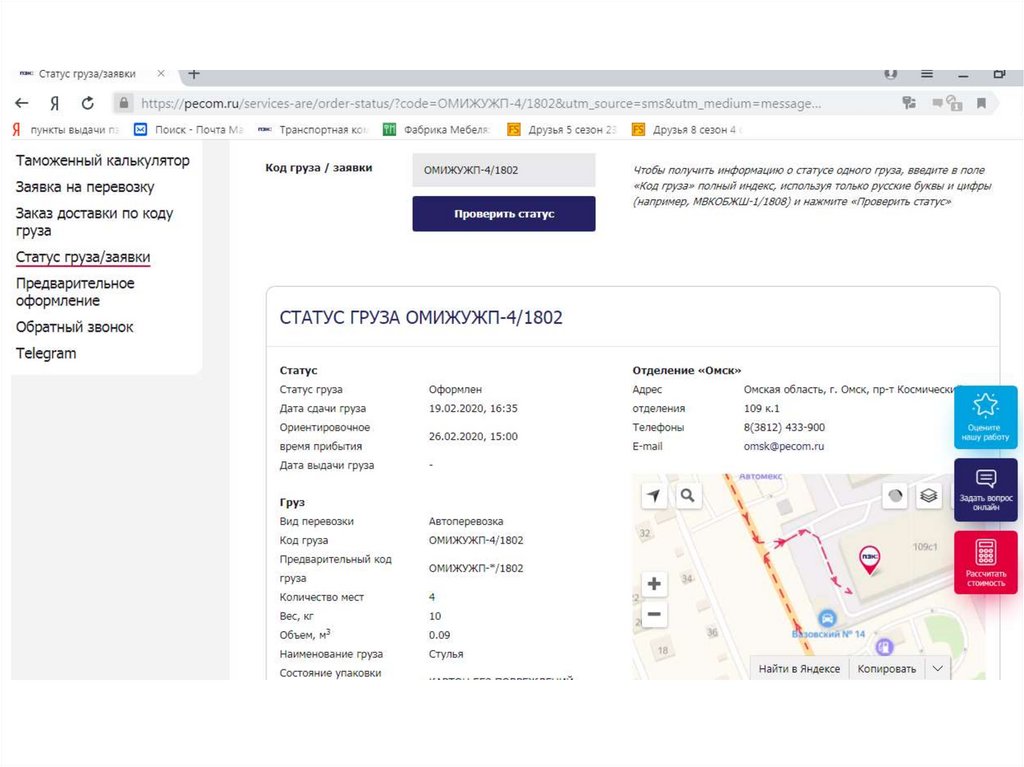
Task: Open the browser hamburger menu
Action: coord(927,74)
